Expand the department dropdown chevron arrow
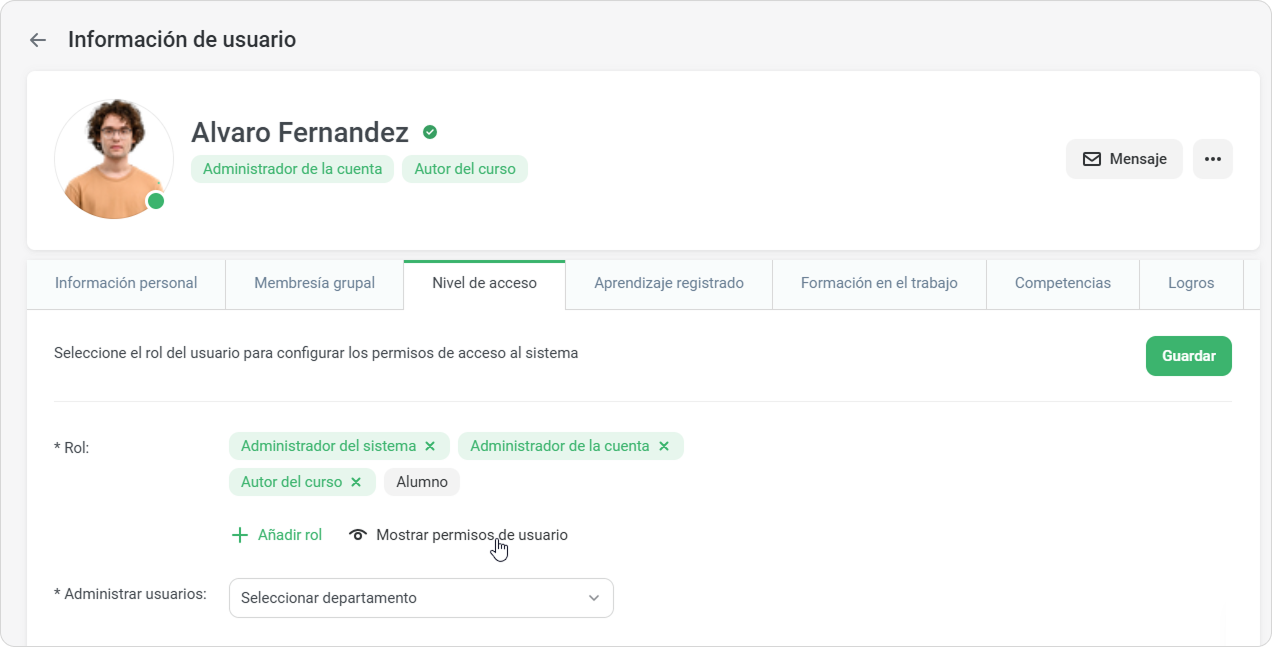 click(x=594, y=598)
